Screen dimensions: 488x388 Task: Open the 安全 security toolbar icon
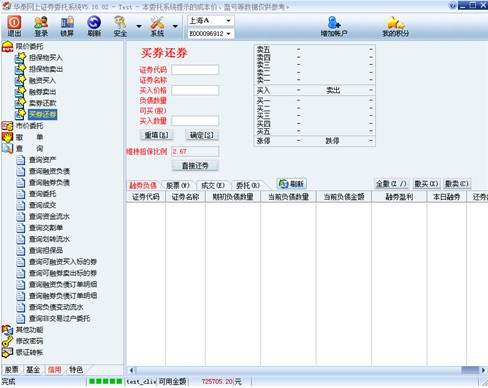120,23
